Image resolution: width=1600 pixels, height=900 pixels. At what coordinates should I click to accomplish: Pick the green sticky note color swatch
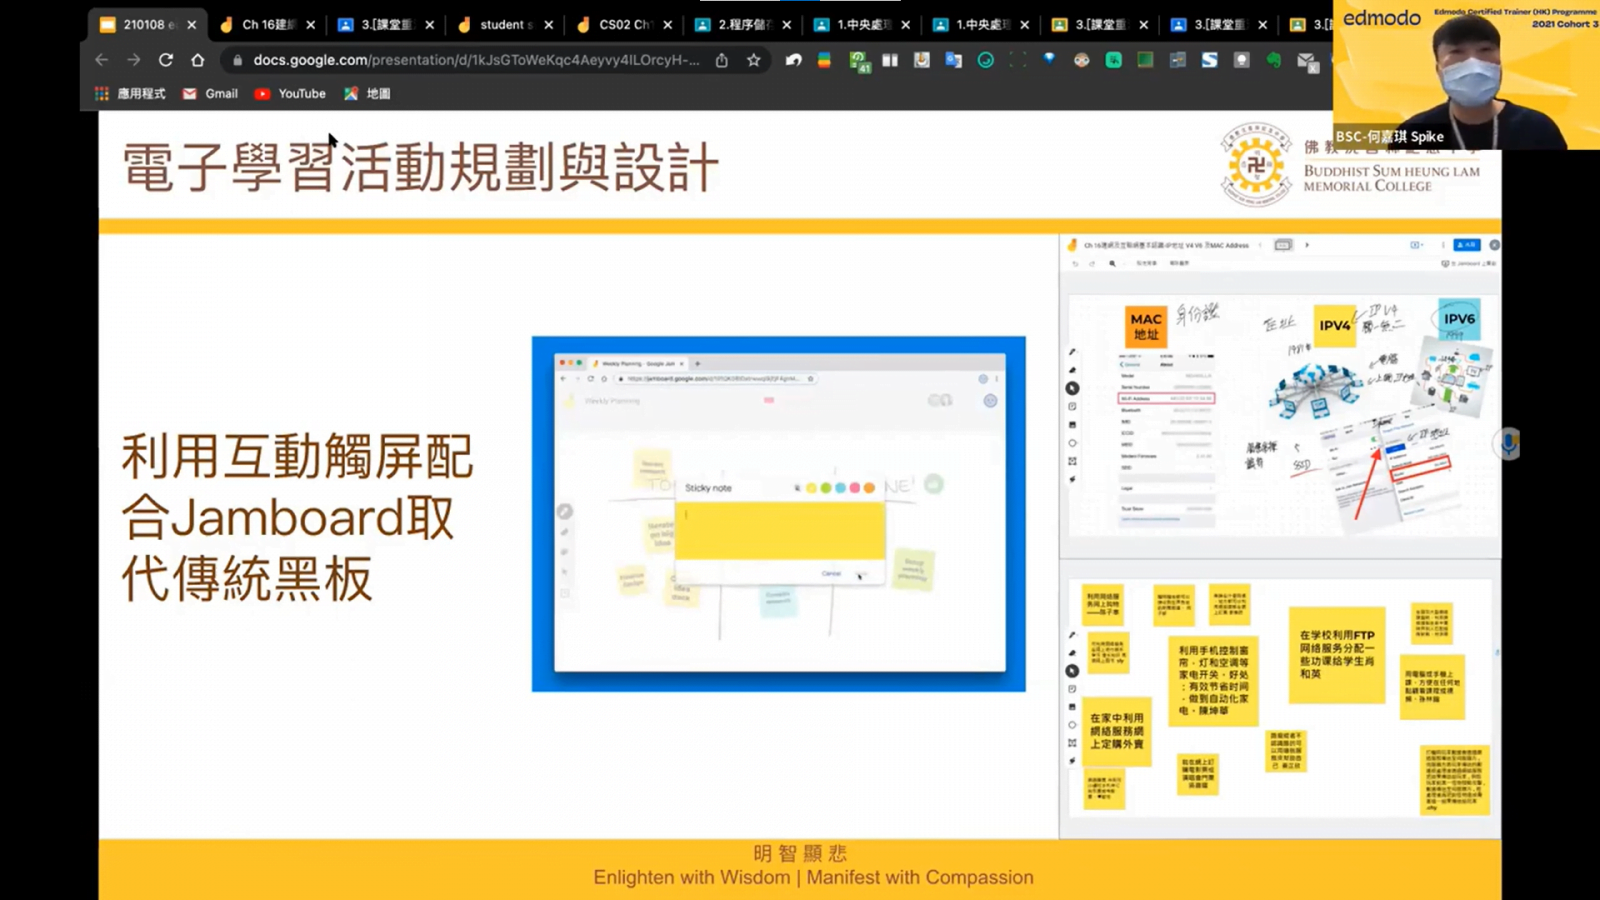click(826, 488)
